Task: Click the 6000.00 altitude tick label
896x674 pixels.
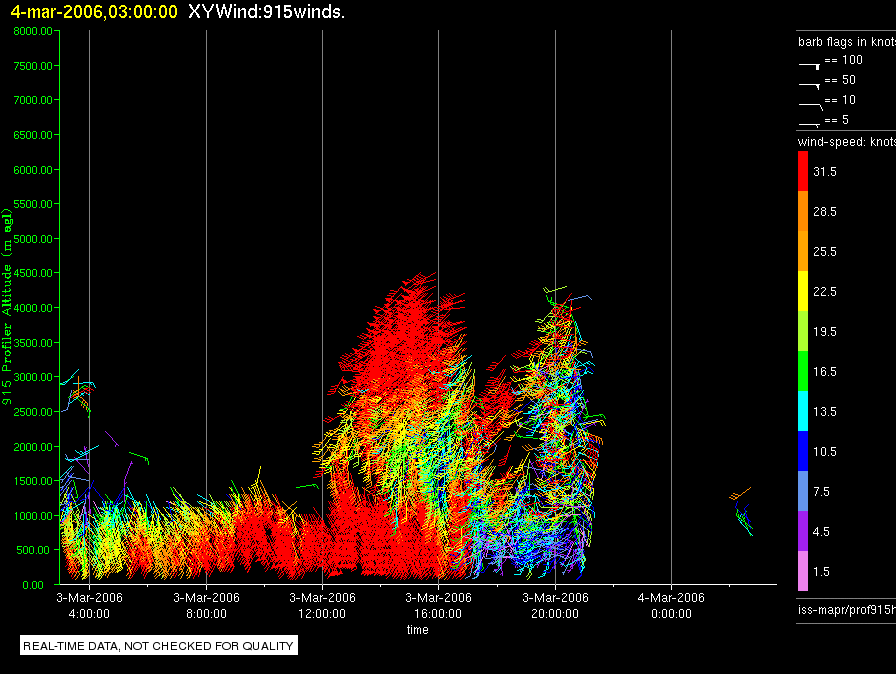Action: click(33, 170)
